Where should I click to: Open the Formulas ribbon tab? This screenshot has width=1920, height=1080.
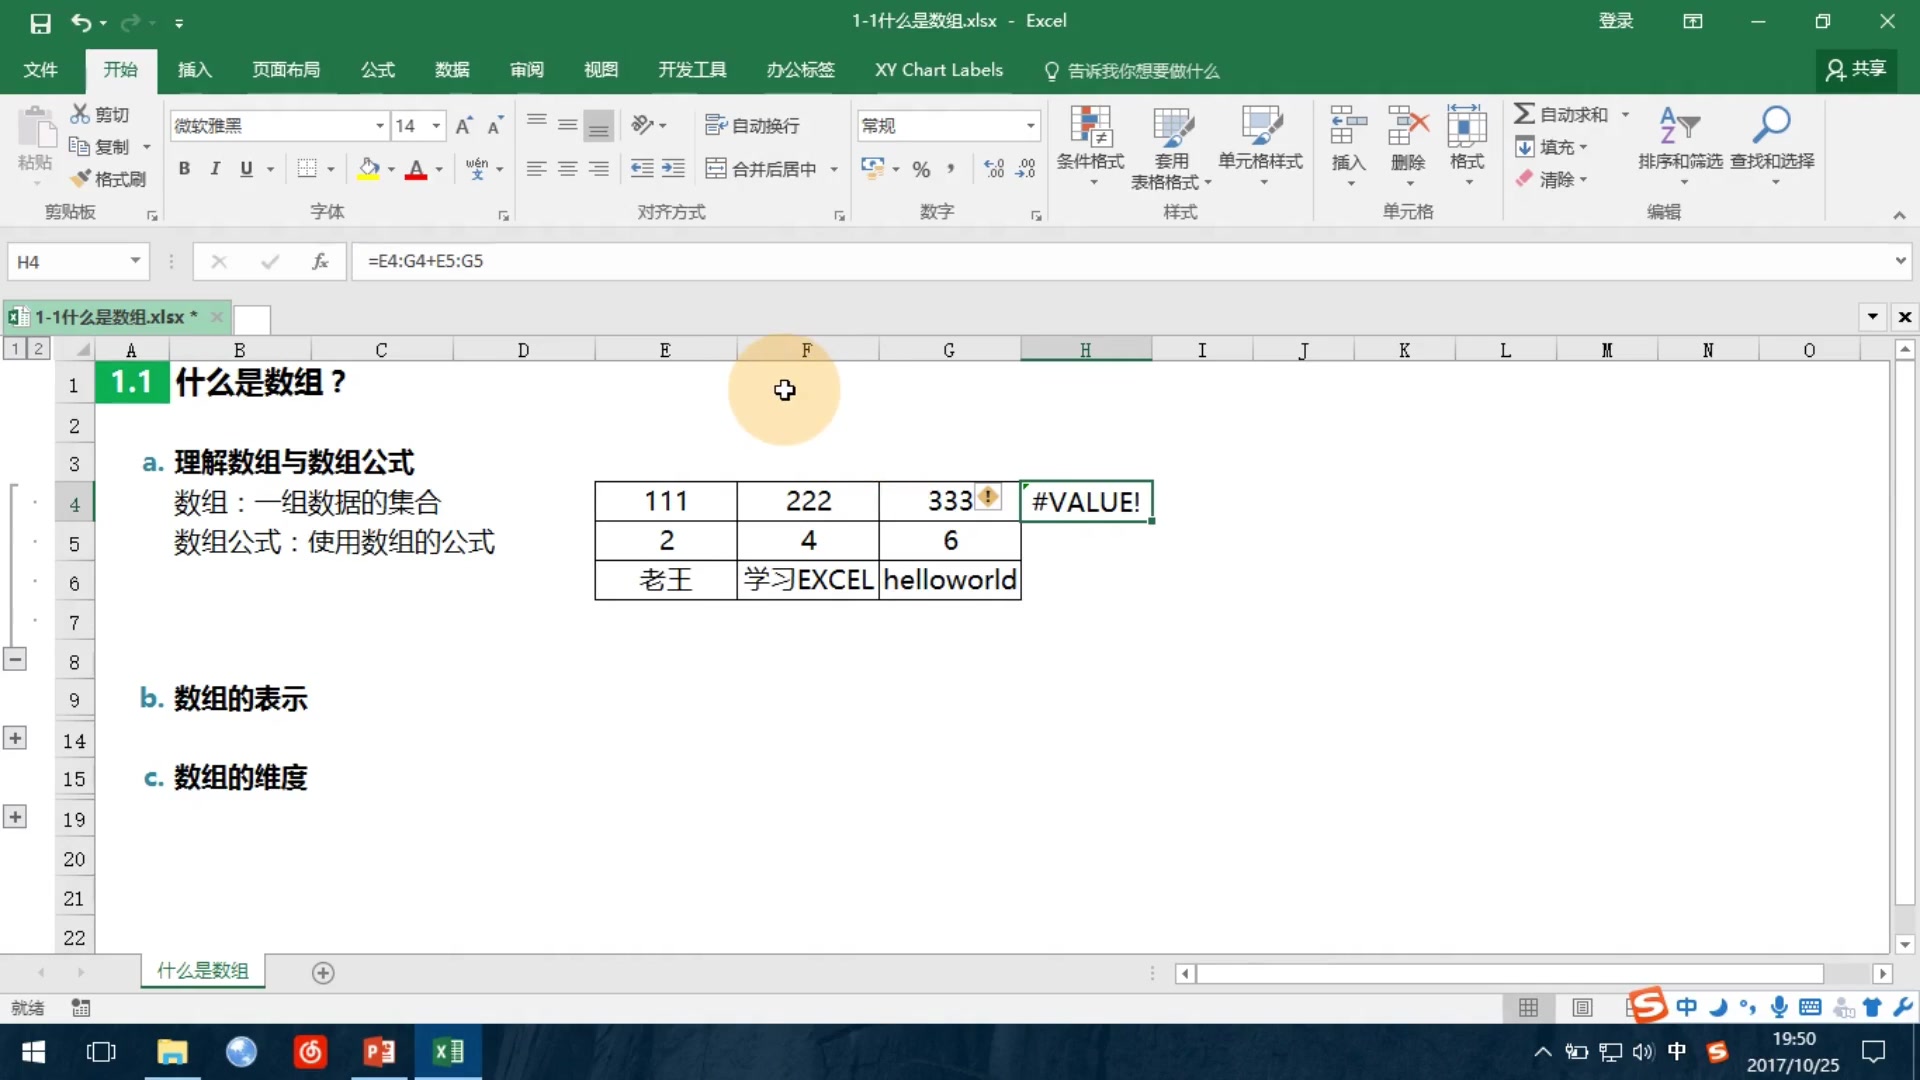tap(377, 70)
